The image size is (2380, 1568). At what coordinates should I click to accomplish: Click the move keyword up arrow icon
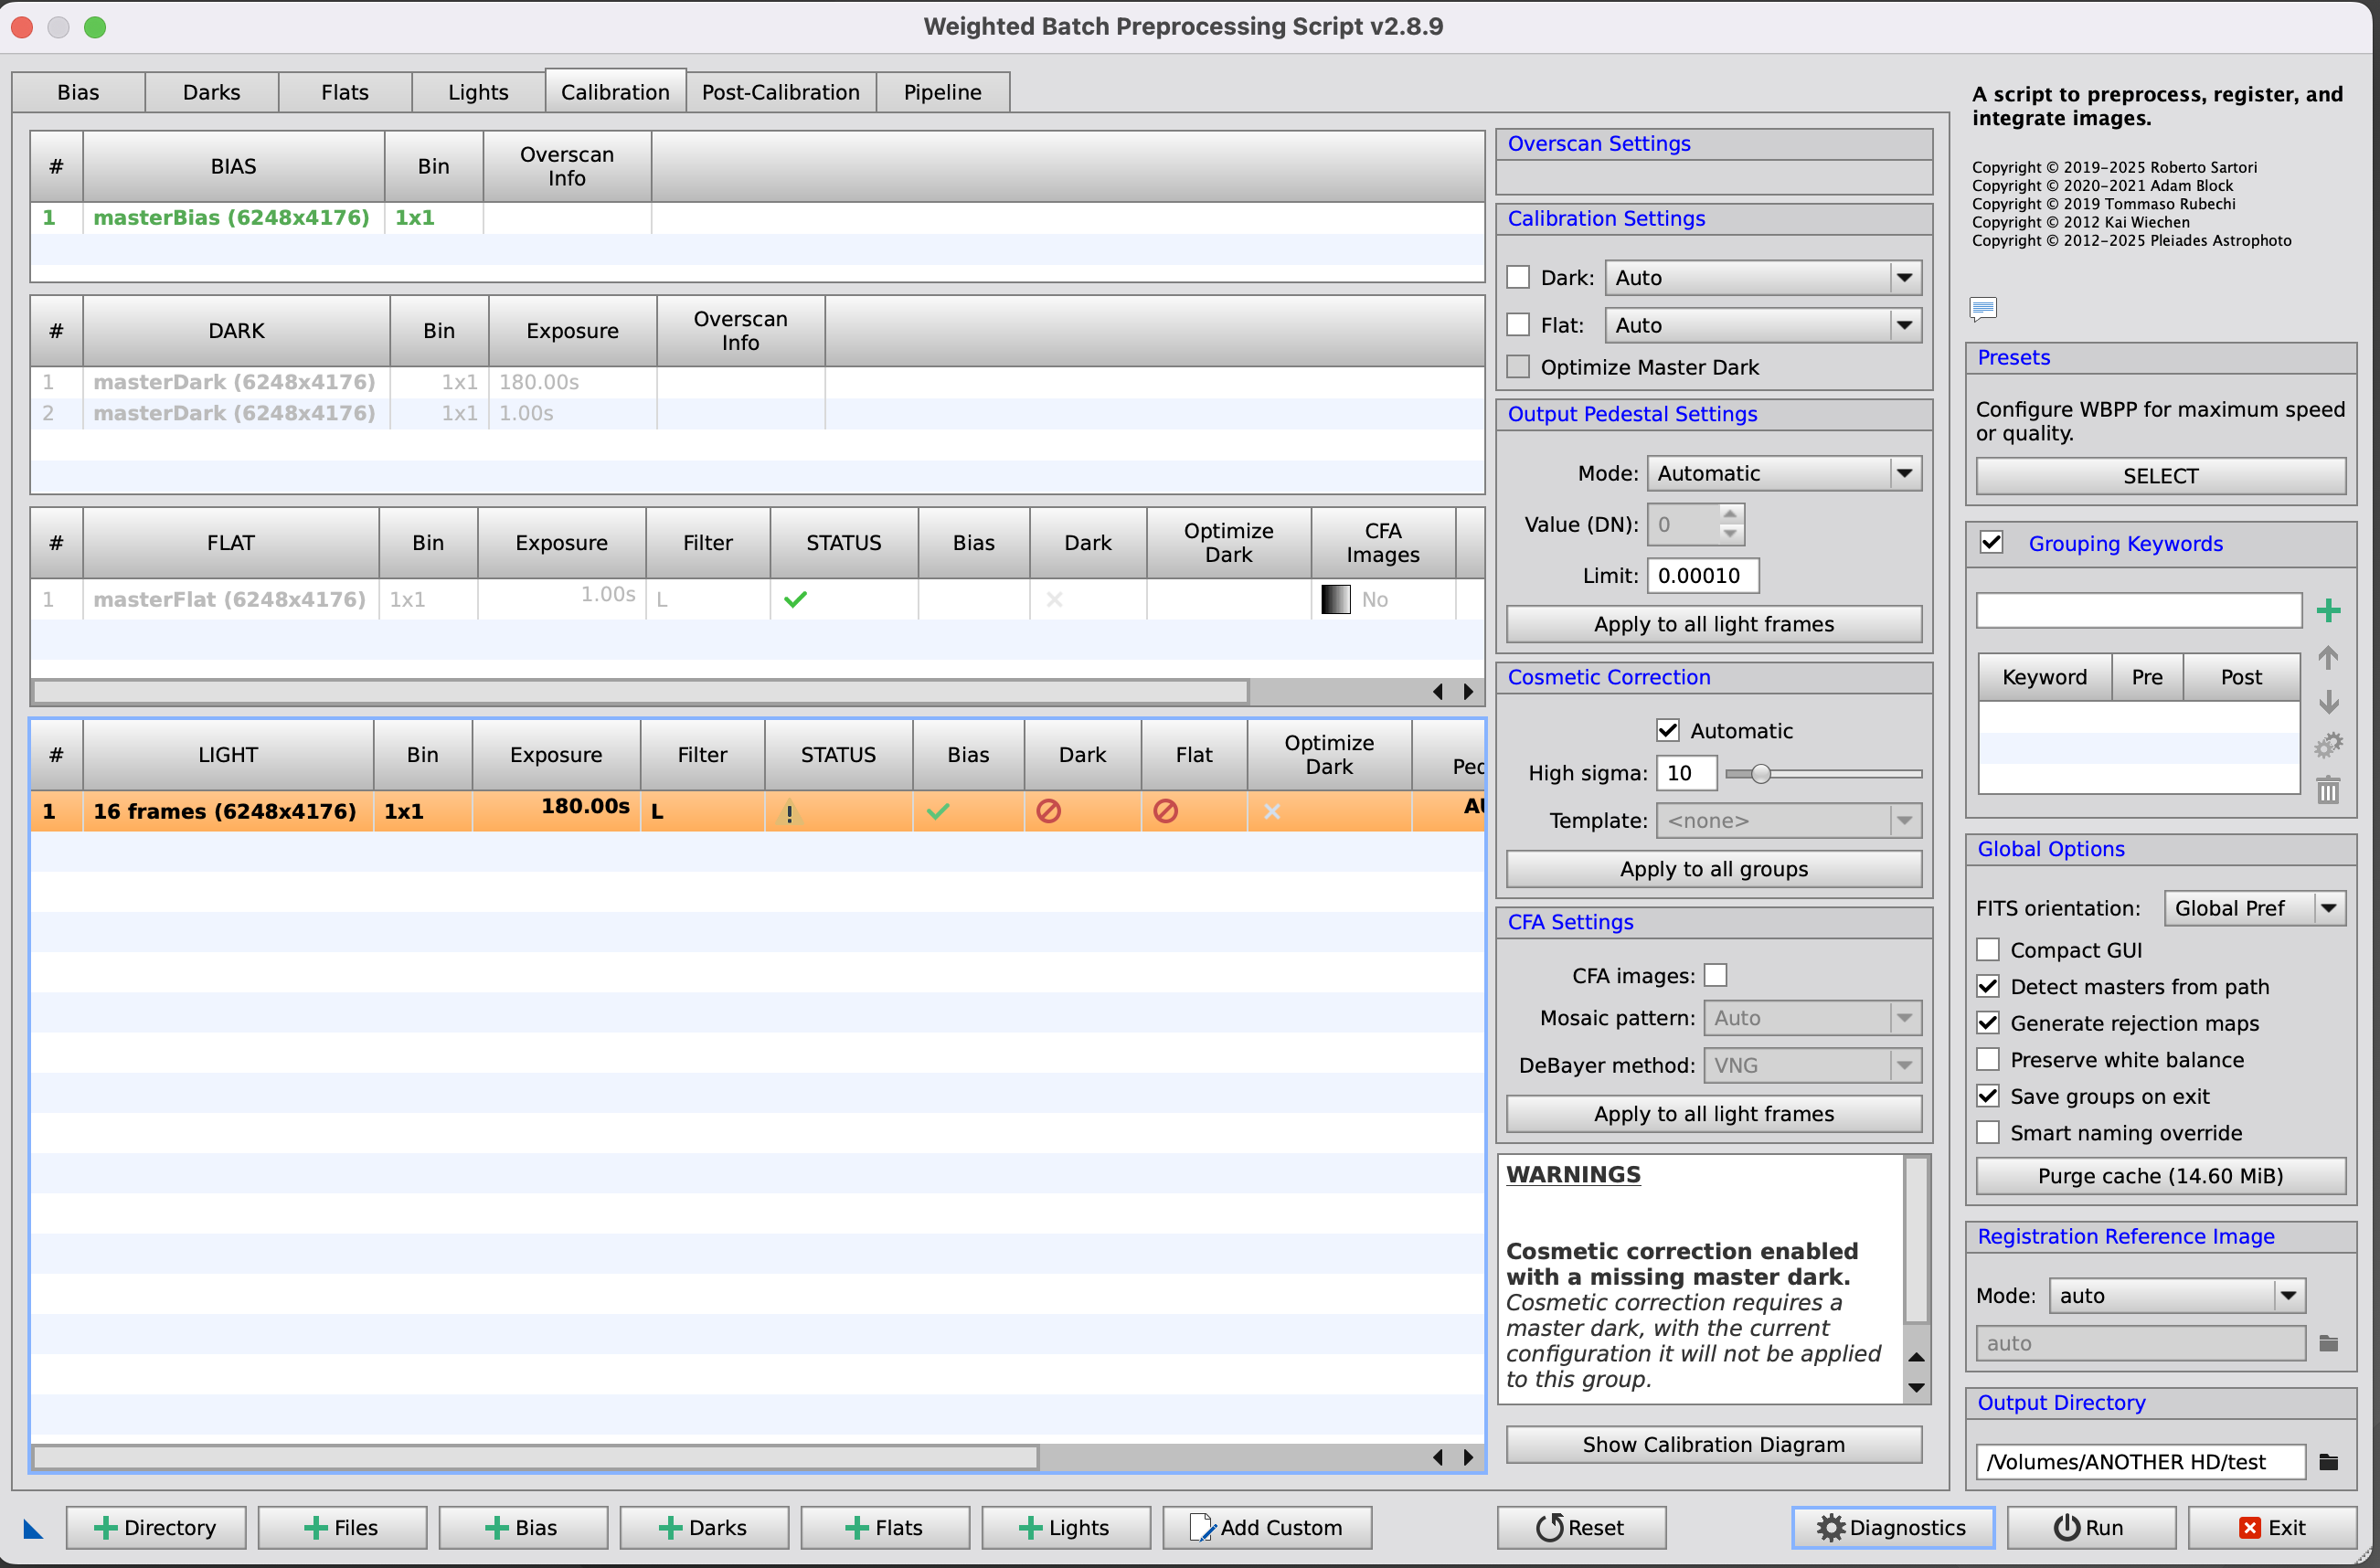click(2328, 657)
